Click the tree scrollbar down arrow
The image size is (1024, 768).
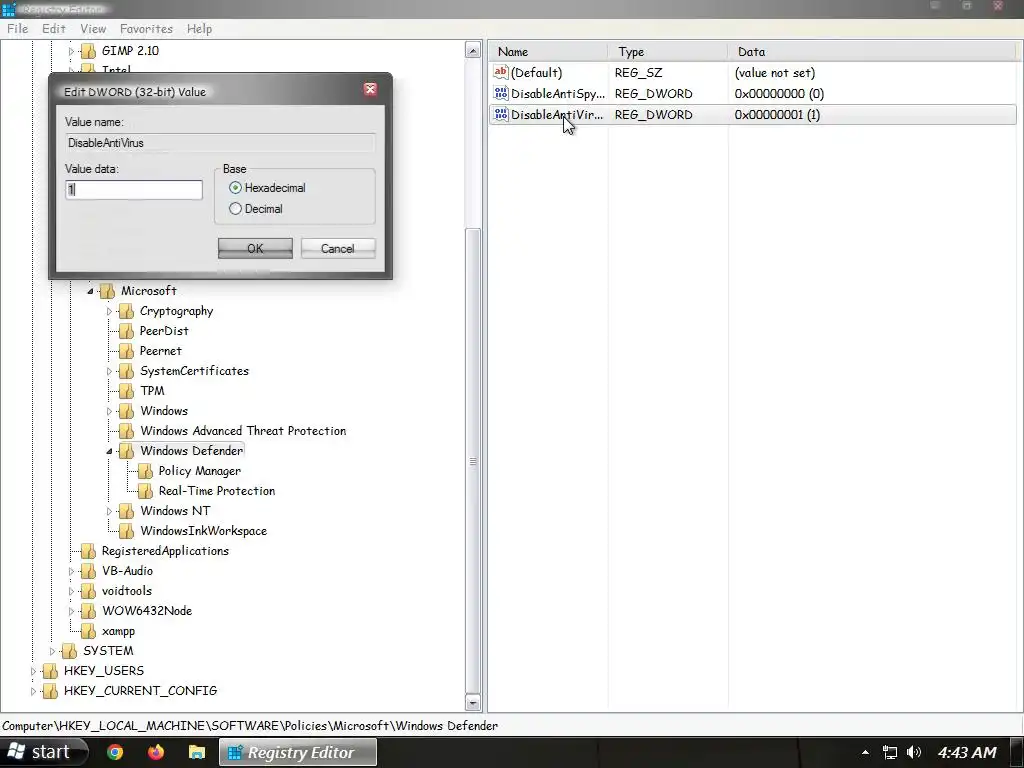pyautogui.click(x=473, y=703)
